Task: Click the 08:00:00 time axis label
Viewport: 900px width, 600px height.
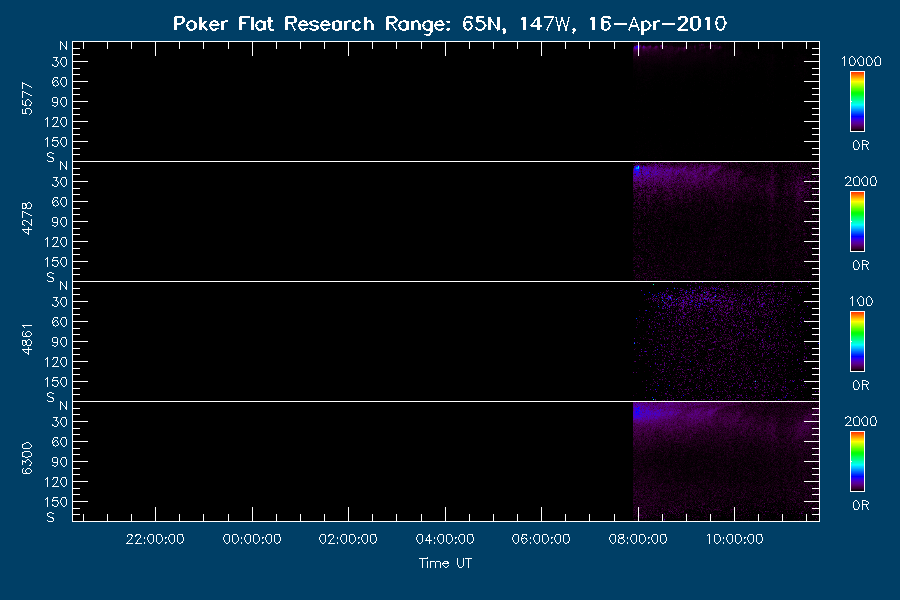Action: tap(638, 539)
